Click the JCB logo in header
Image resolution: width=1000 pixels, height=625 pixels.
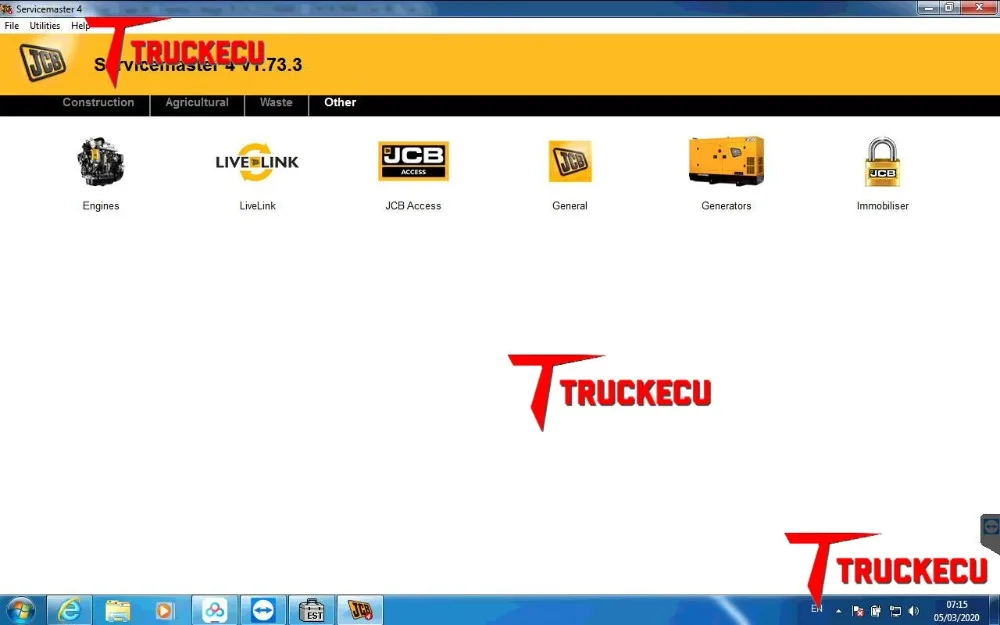43,62
